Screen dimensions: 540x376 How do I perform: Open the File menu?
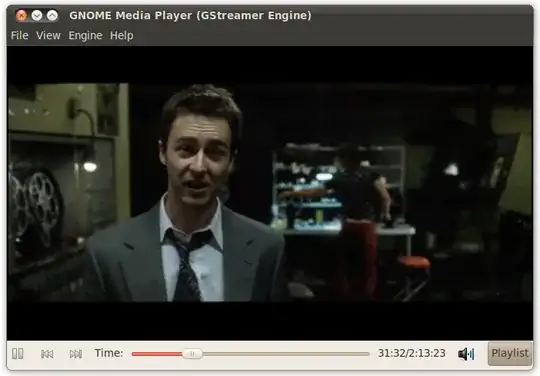coord(20,35)
